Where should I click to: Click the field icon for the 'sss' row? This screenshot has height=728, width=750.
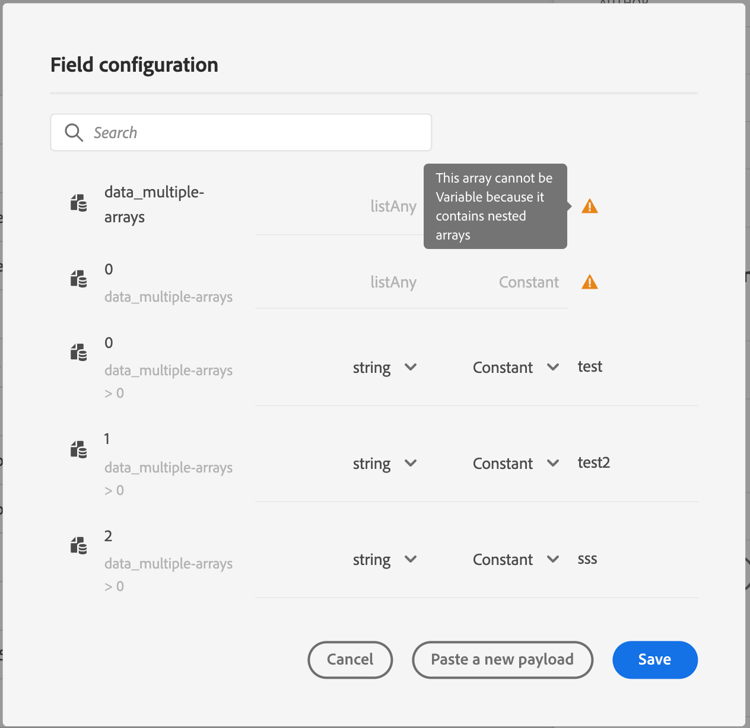(x=79, y=545)
